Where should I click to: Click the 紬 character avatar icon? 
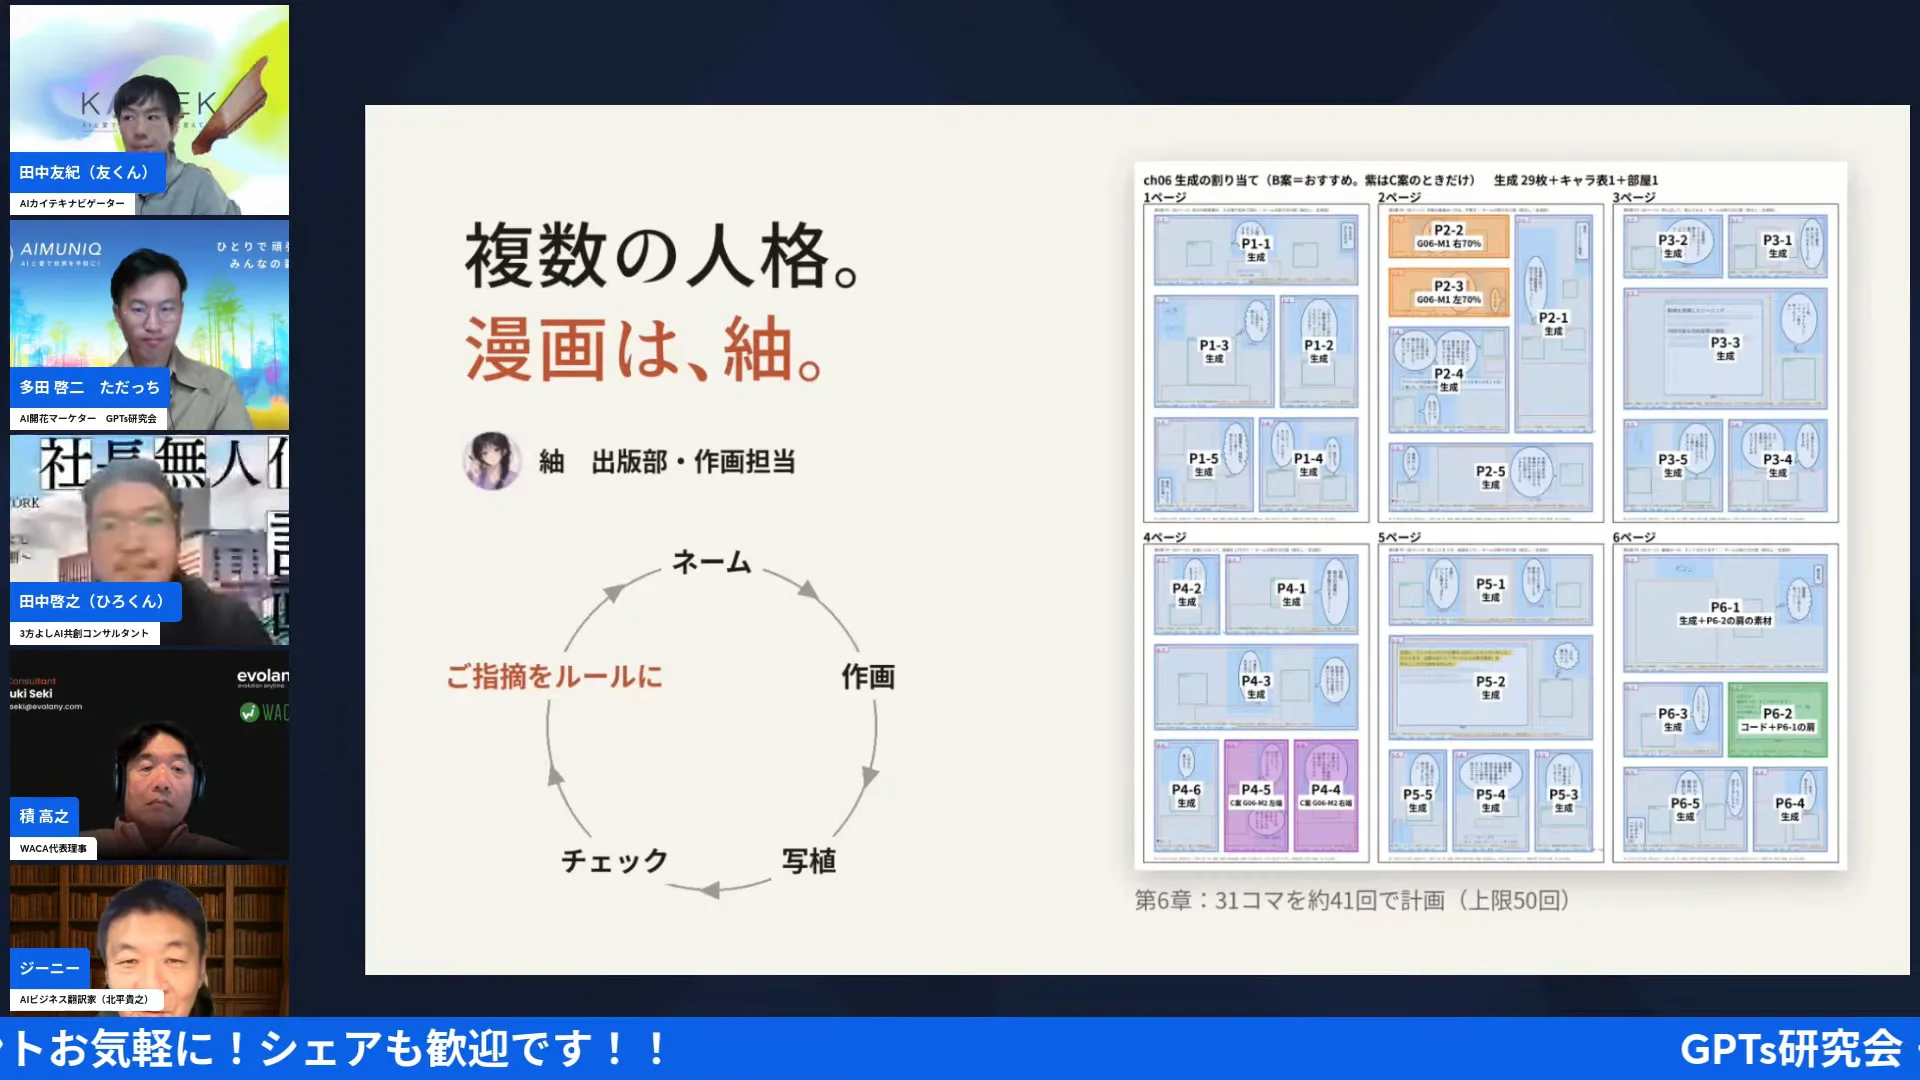(491, 461)
